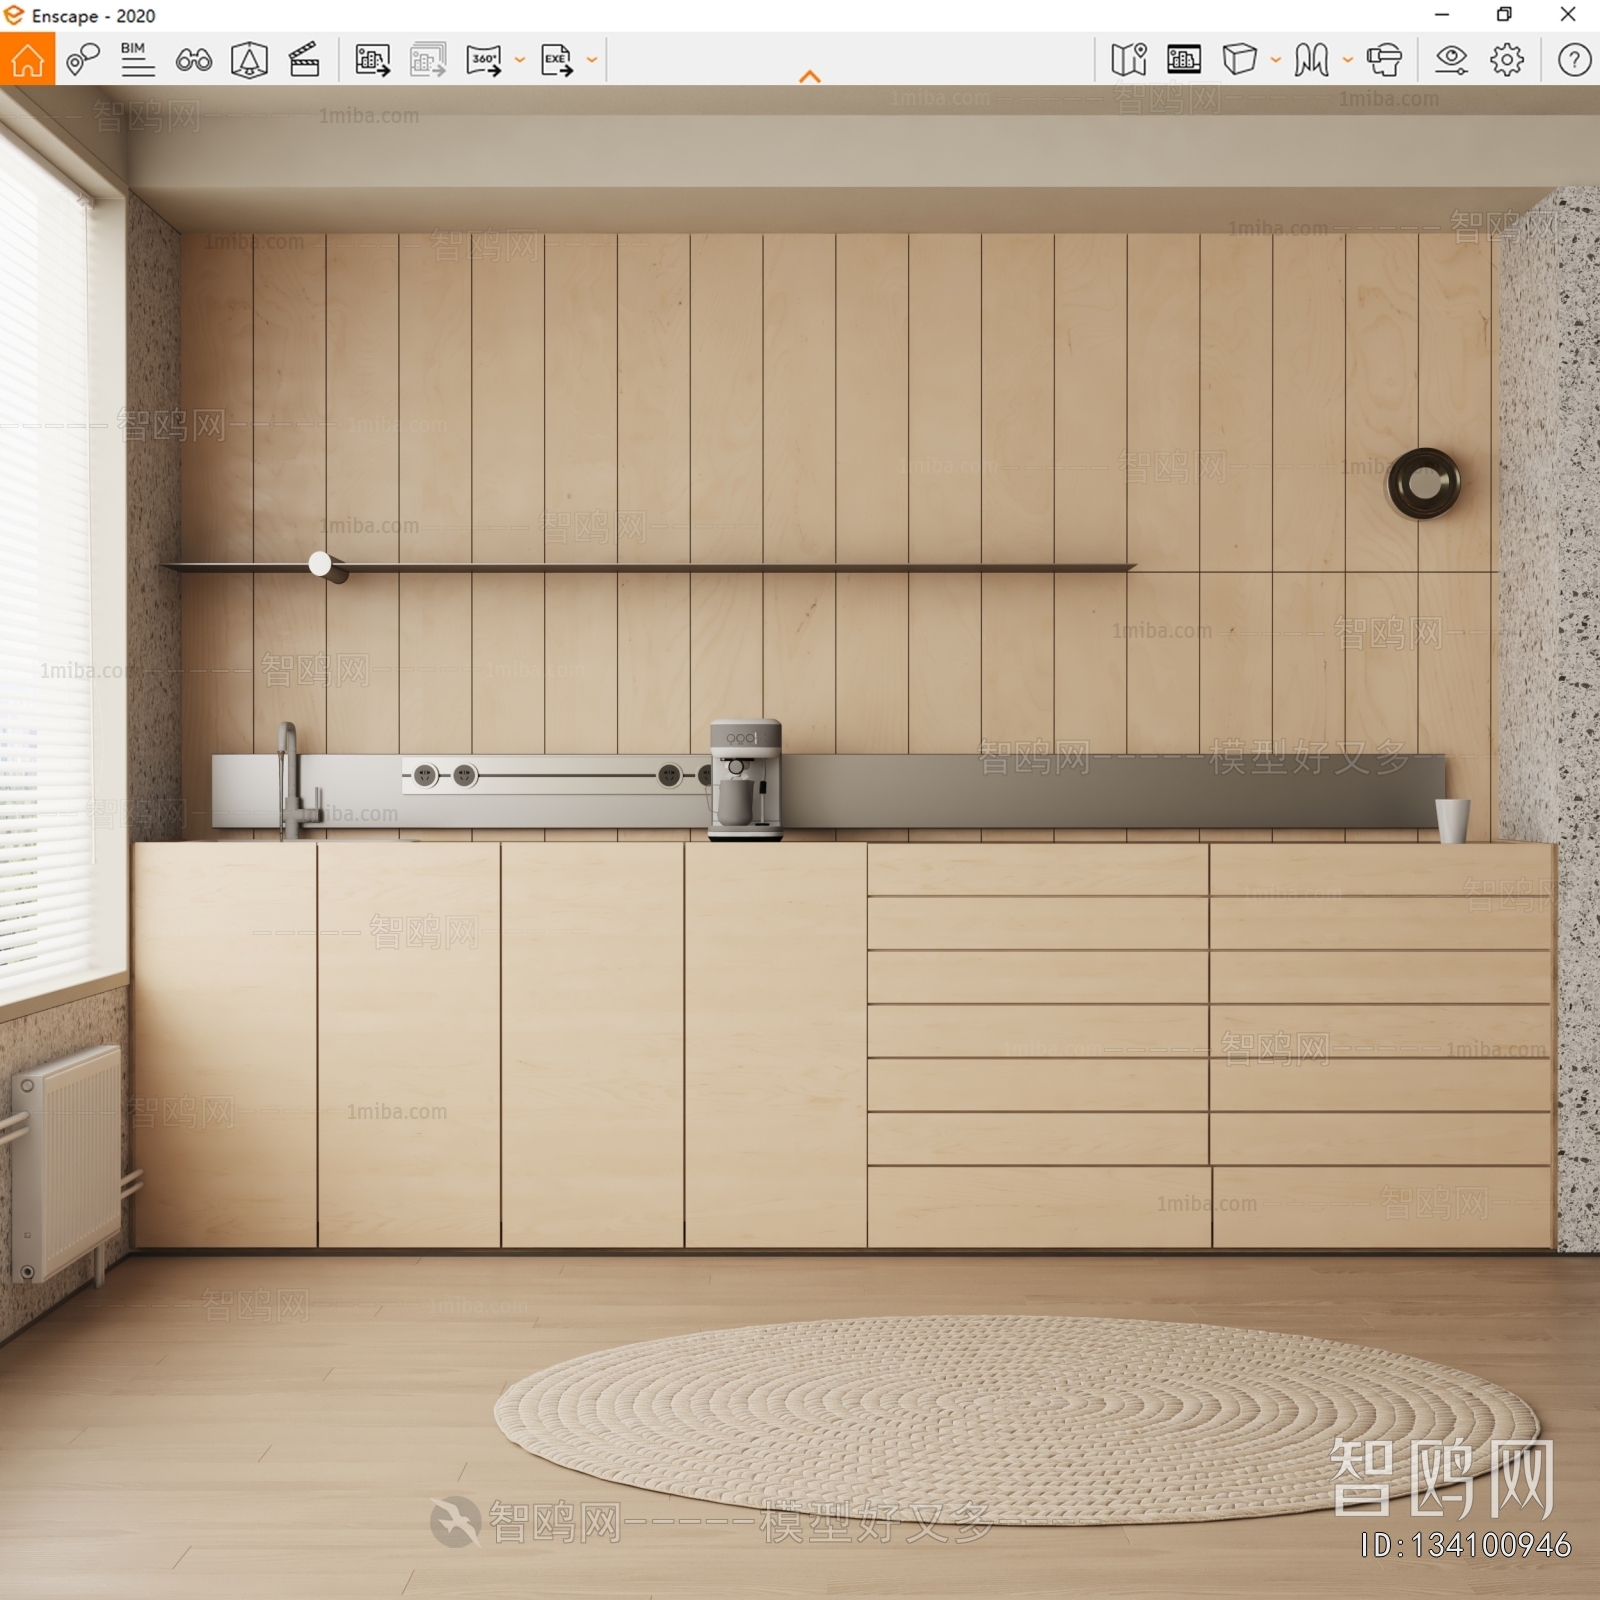Expand the navigation mode dropdown arrow
1600x1600 pixels.
(1348, 60)
